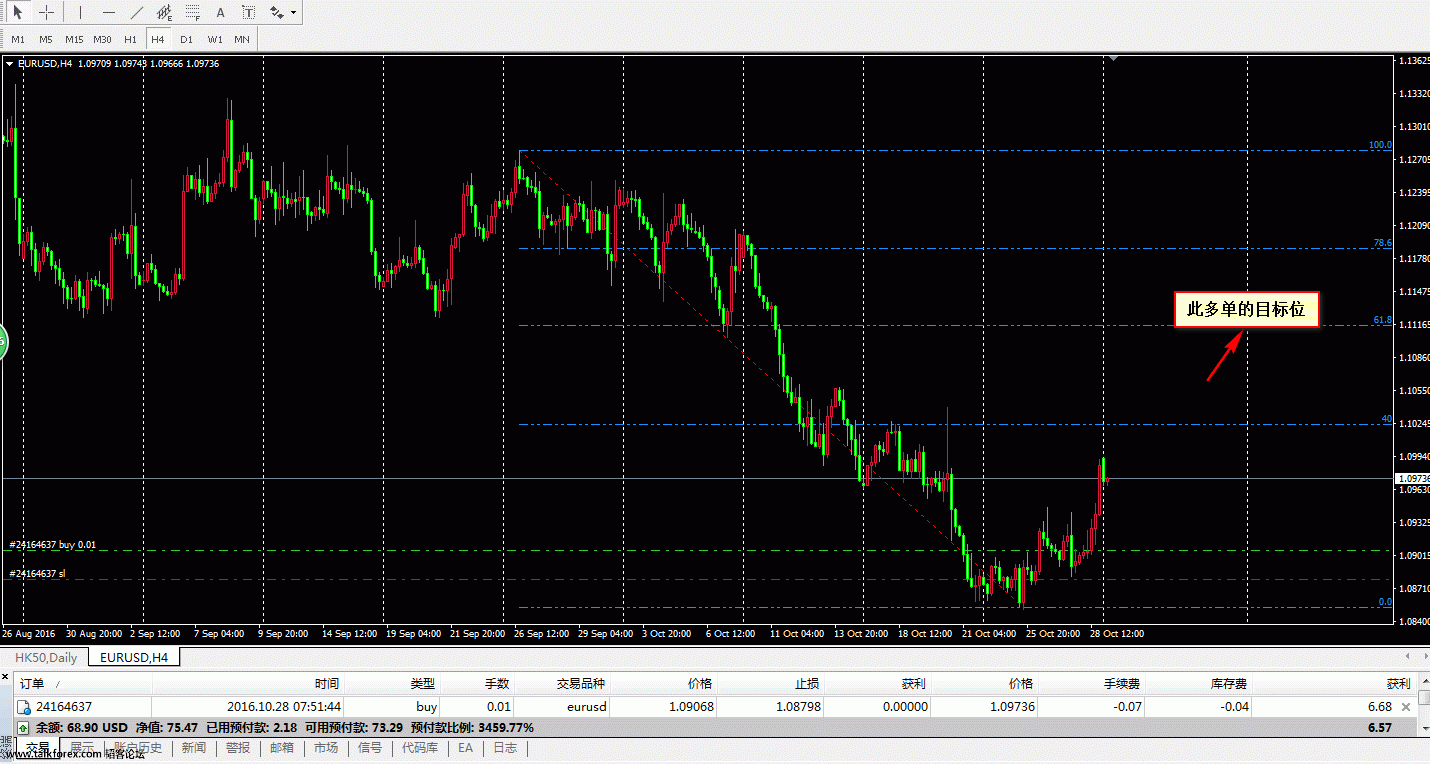Open the 日志 terminal tab
This screenshot has width=1430, height=764.
pyautogui.click(x=505, y=748)
